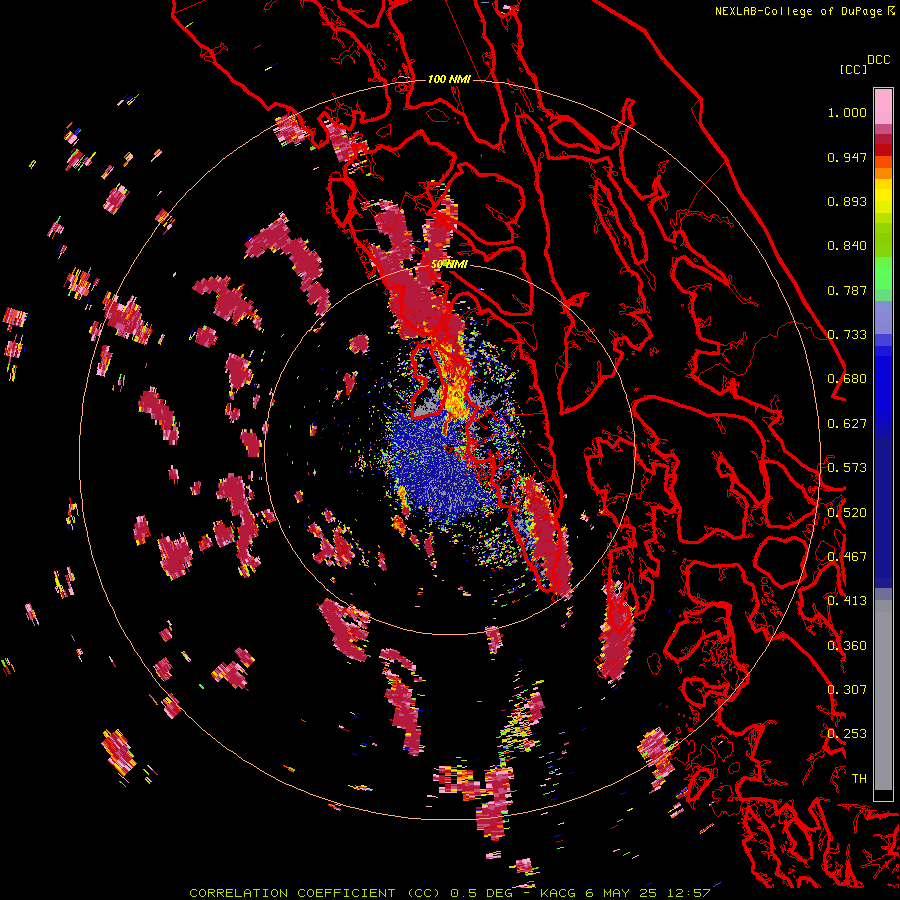Click the 0.893 scale value

coord(847,201)
